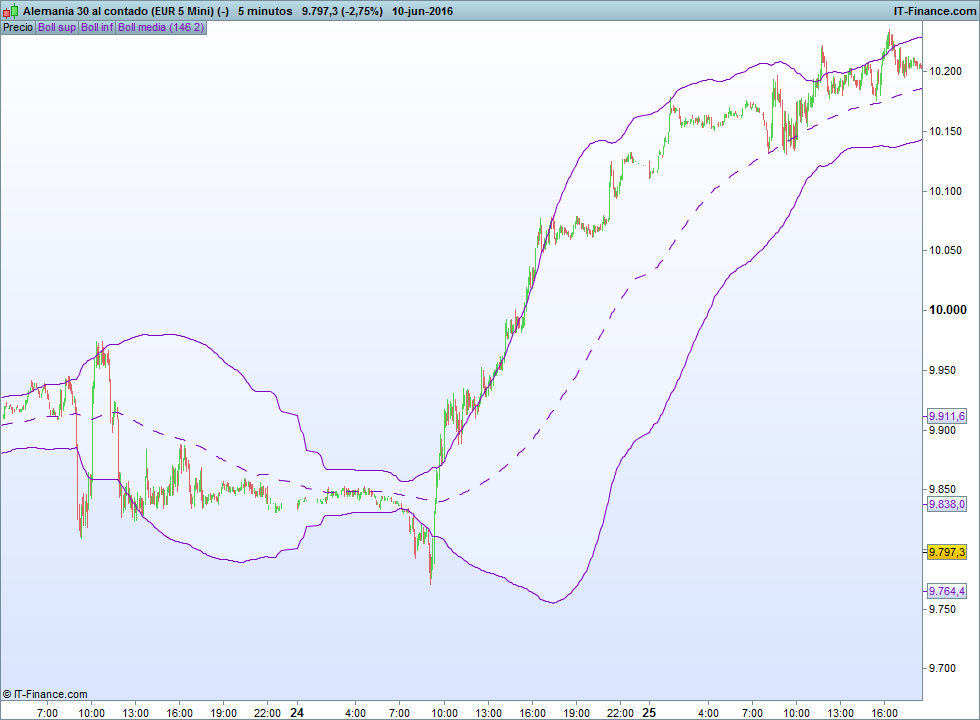This screenshot has height=720, width=980.
Task: Click the candlestick chart icon in title
Action: pos(10,11)
